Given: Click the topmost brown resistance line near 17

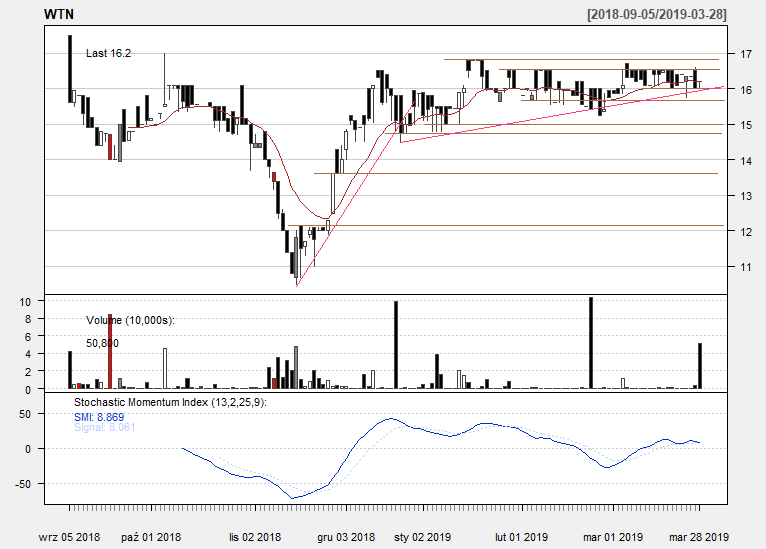Looking at the screenshot, I should [x=581, y=60].
